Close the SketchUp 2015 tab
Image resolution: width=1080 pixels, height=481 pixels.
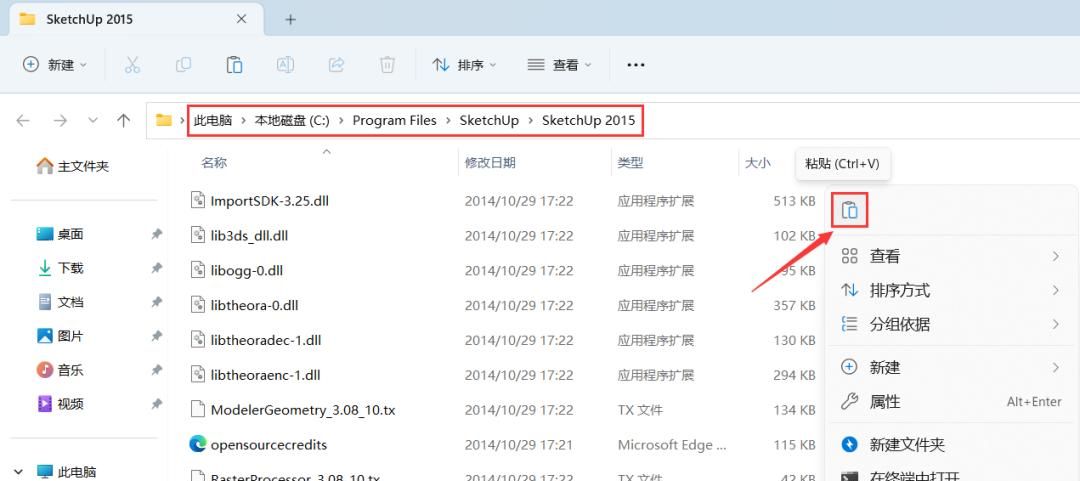[241, 19]
